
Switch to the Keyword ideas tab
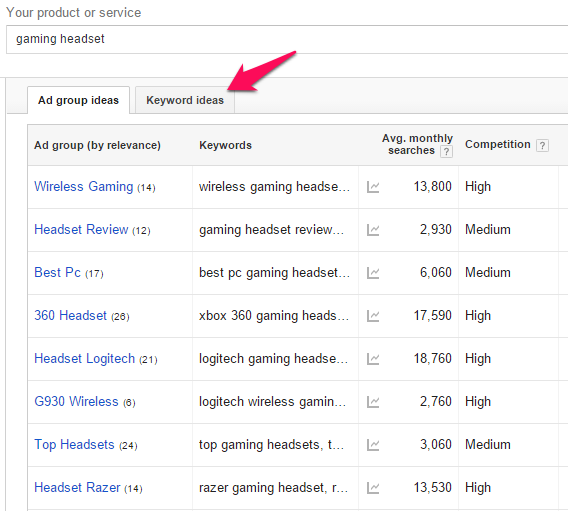tap(185, 100)
